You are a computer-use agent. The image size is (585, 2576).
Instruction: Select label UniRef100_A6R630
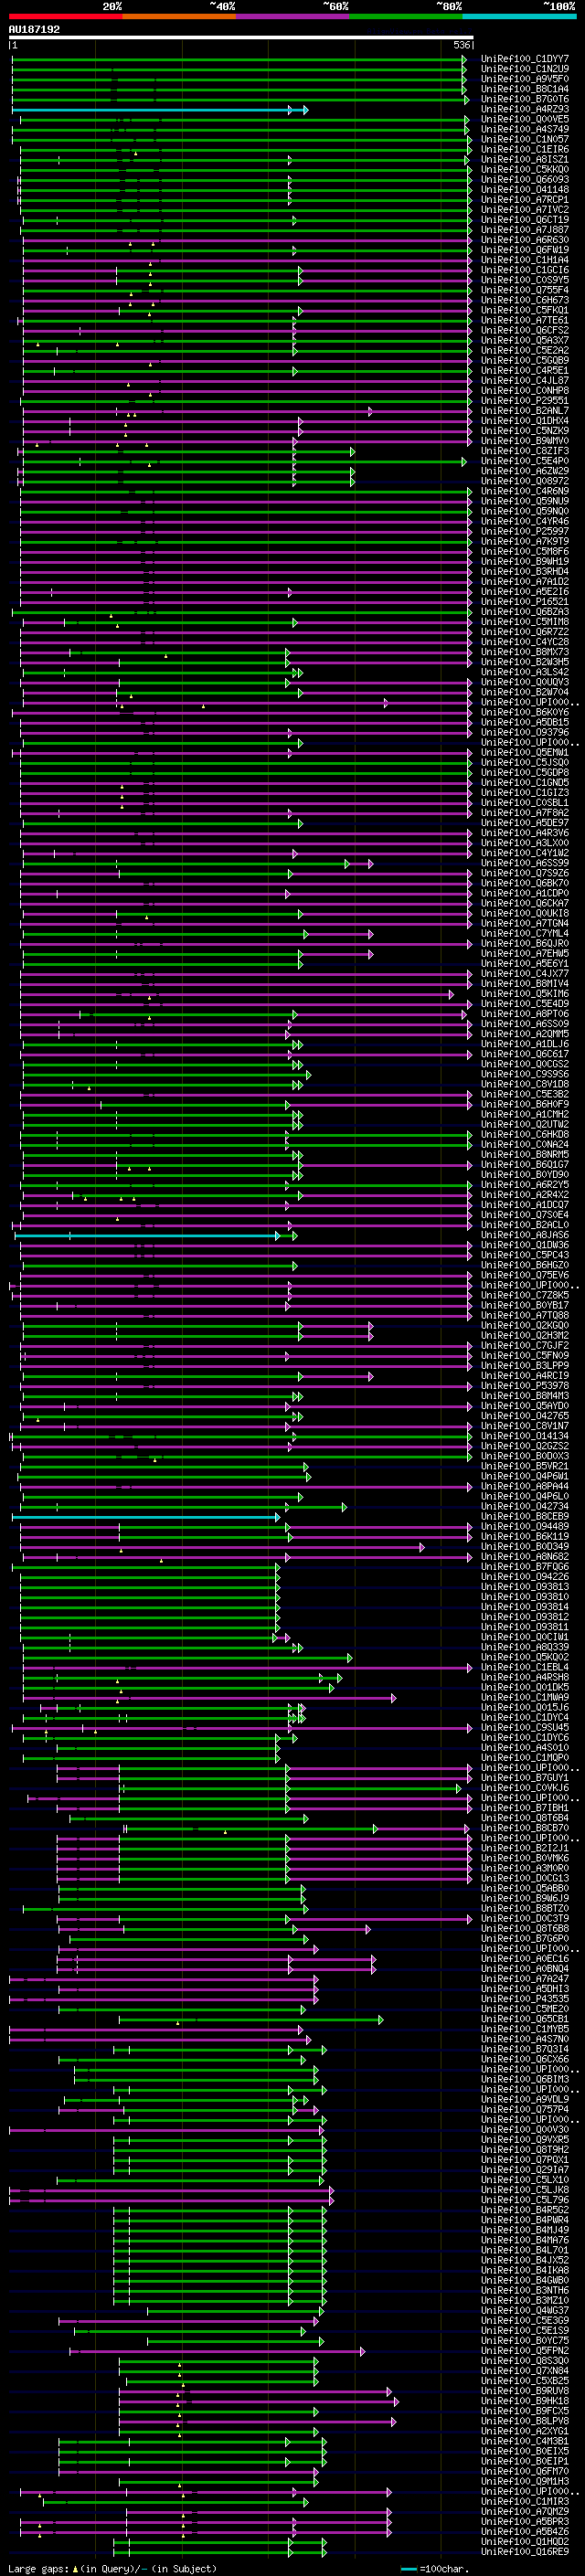(x=524, y=240)
